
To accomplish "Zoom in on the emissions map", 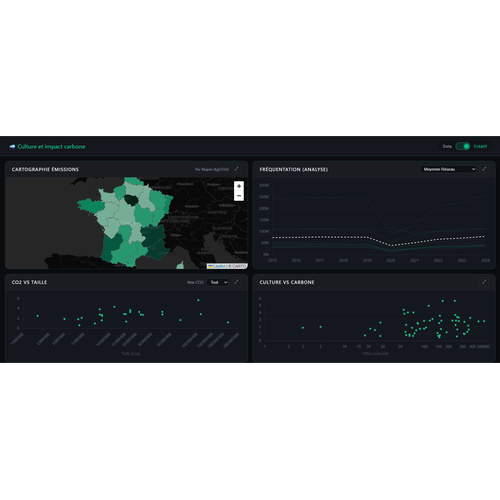I will pos(239,186).
